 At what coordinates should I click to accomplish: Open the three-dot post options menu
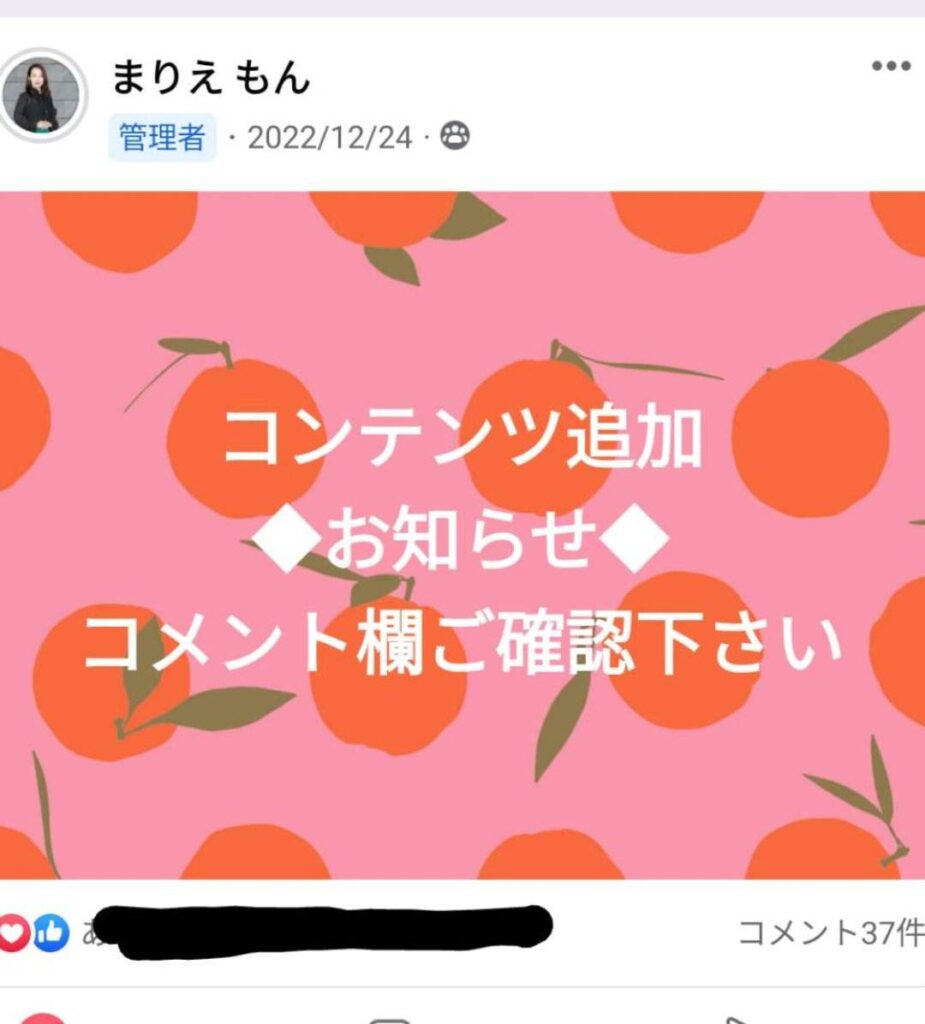[891, 66]
